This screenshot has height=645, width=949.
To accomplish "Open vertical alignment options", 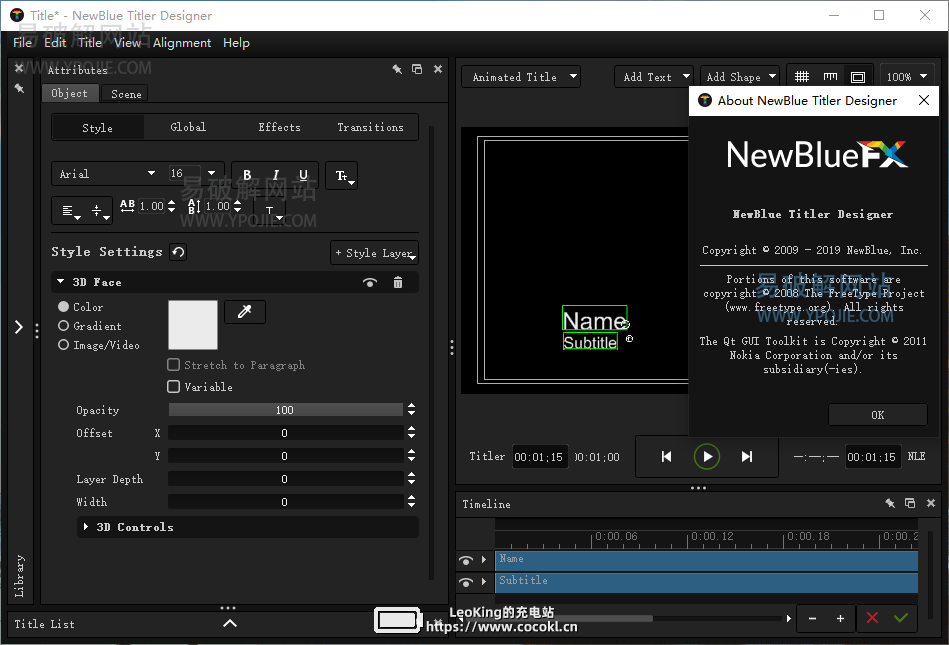I will (99, 211).
